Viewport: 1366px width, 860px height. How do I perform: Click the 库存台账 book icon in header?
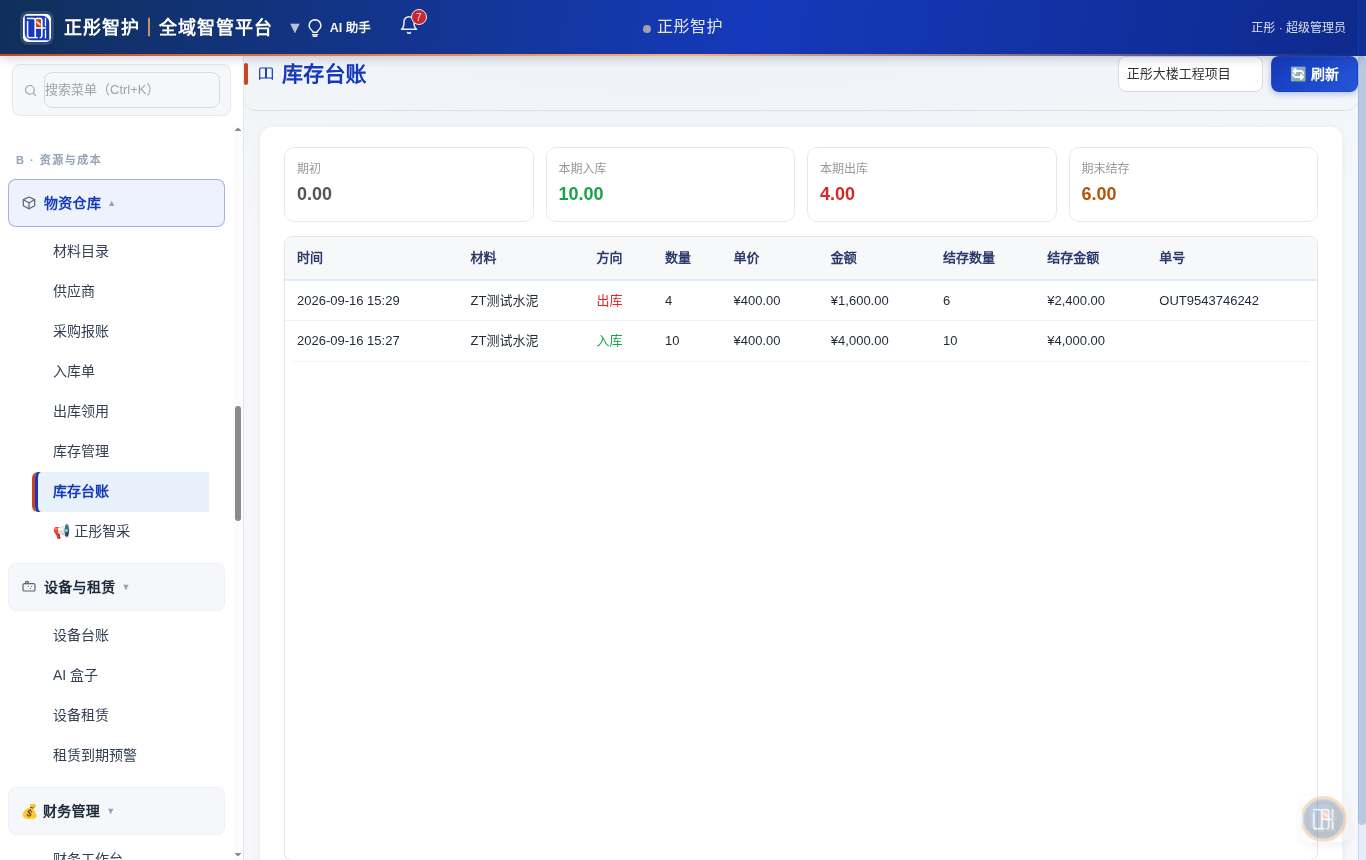point(266,74)
